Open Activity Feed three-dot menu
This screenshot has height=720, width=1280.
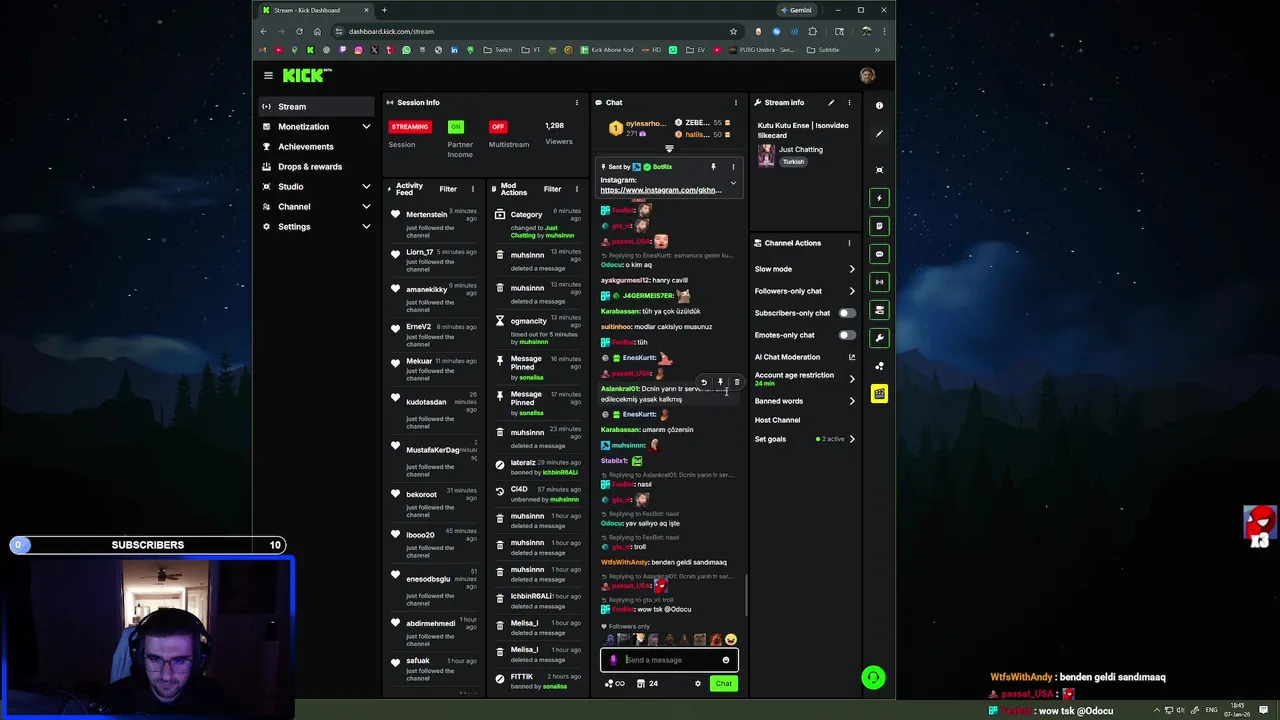click(x=473, y=189)
